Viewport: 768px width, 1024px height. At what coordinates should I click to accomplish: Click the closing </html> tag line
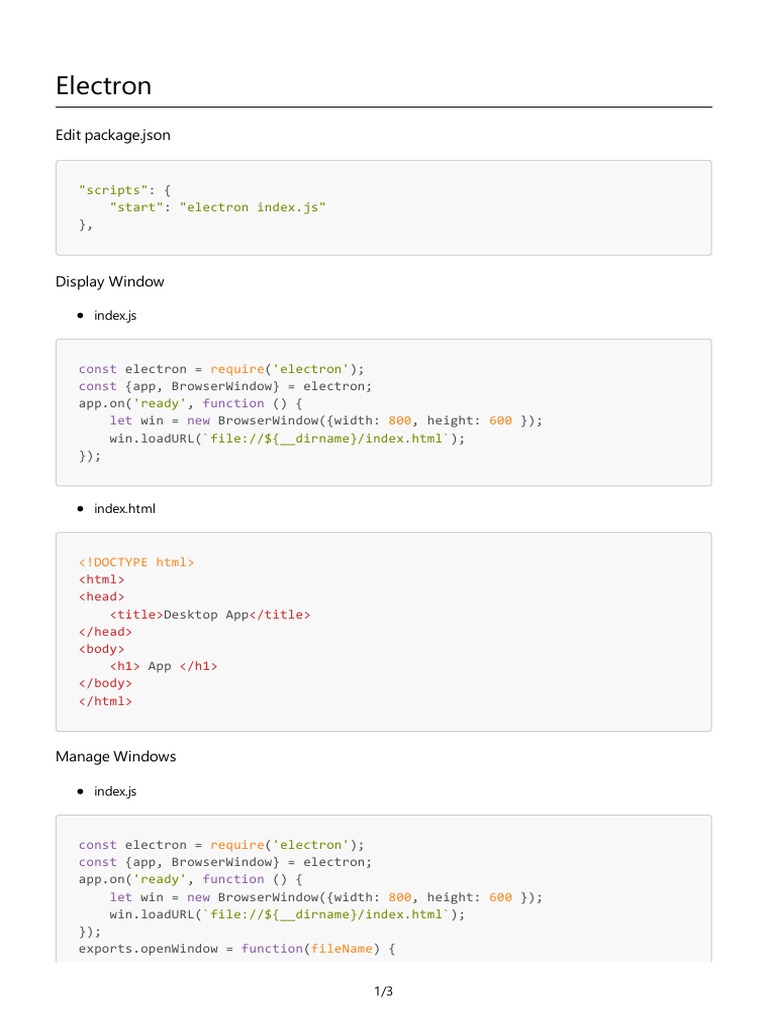pyautogui.click(x=105, y=701)
